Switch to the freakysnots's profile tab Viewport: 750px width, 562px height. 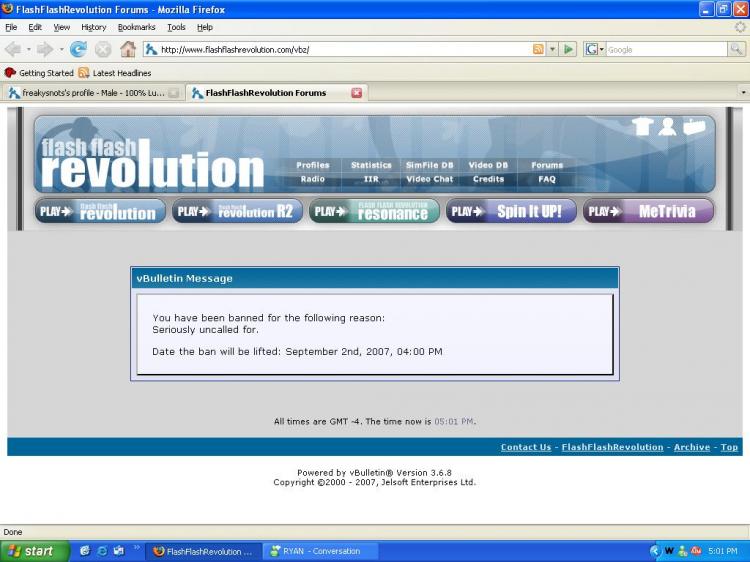pos(92,93)
